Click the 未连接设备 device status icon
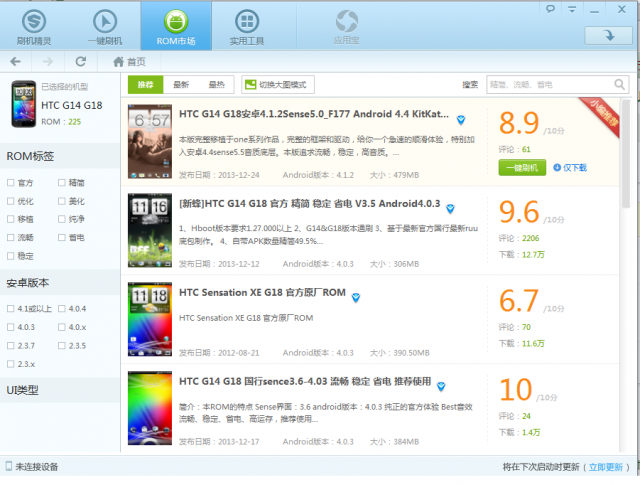The height and width of the screenshot is (485, 640). tap(9, 466)
